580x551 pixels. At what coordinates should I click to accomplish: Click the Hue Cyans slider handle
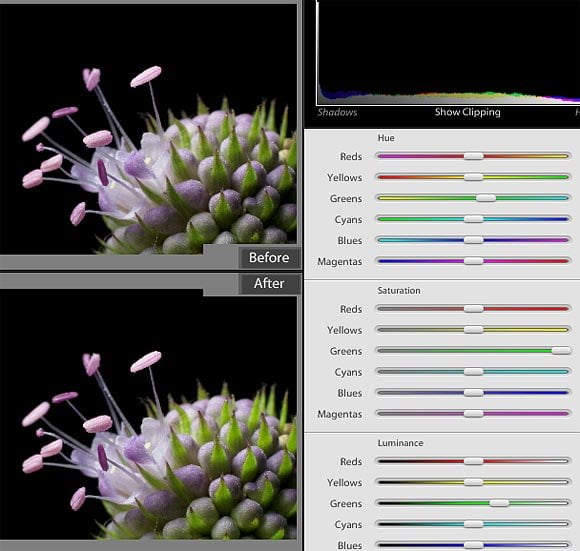(x=473, y=219)
